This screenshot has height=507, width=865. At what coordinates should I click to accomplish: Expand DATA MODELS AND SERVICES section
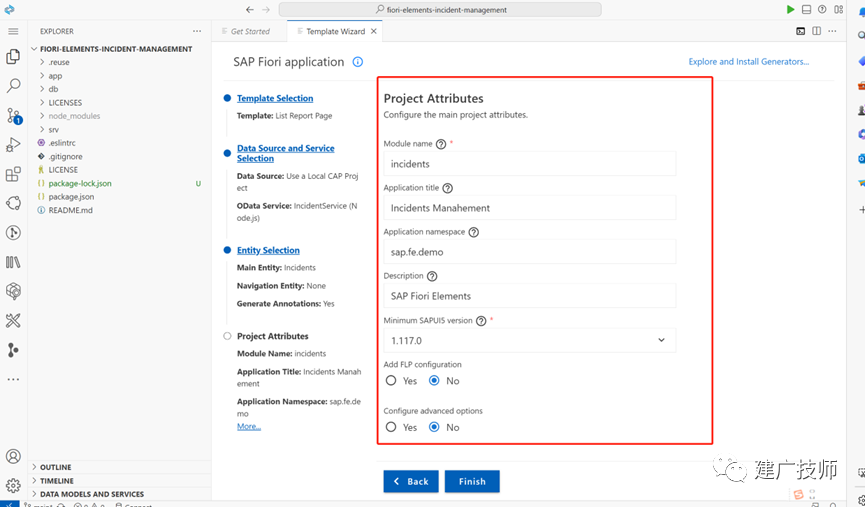tap(120, 494)
